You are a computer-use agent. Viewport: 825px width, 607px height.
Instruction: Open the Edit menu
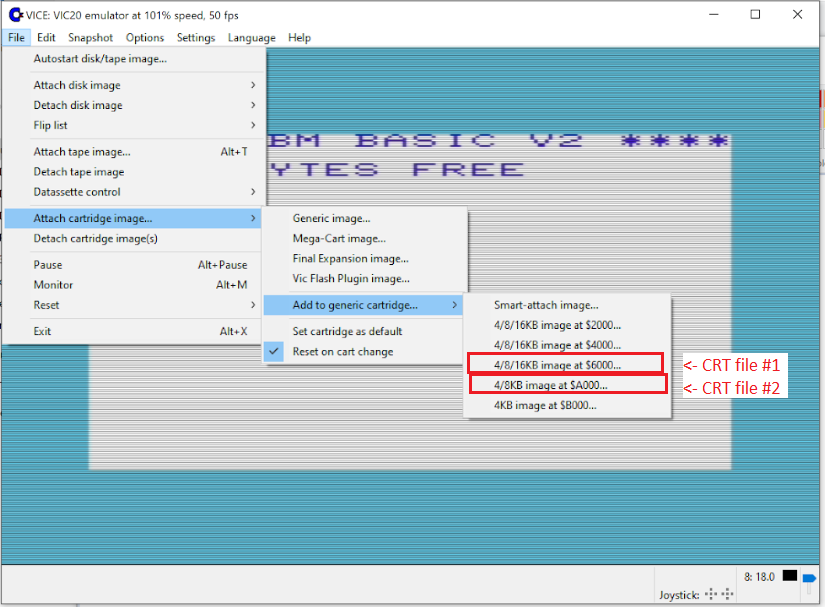point(46,37)
